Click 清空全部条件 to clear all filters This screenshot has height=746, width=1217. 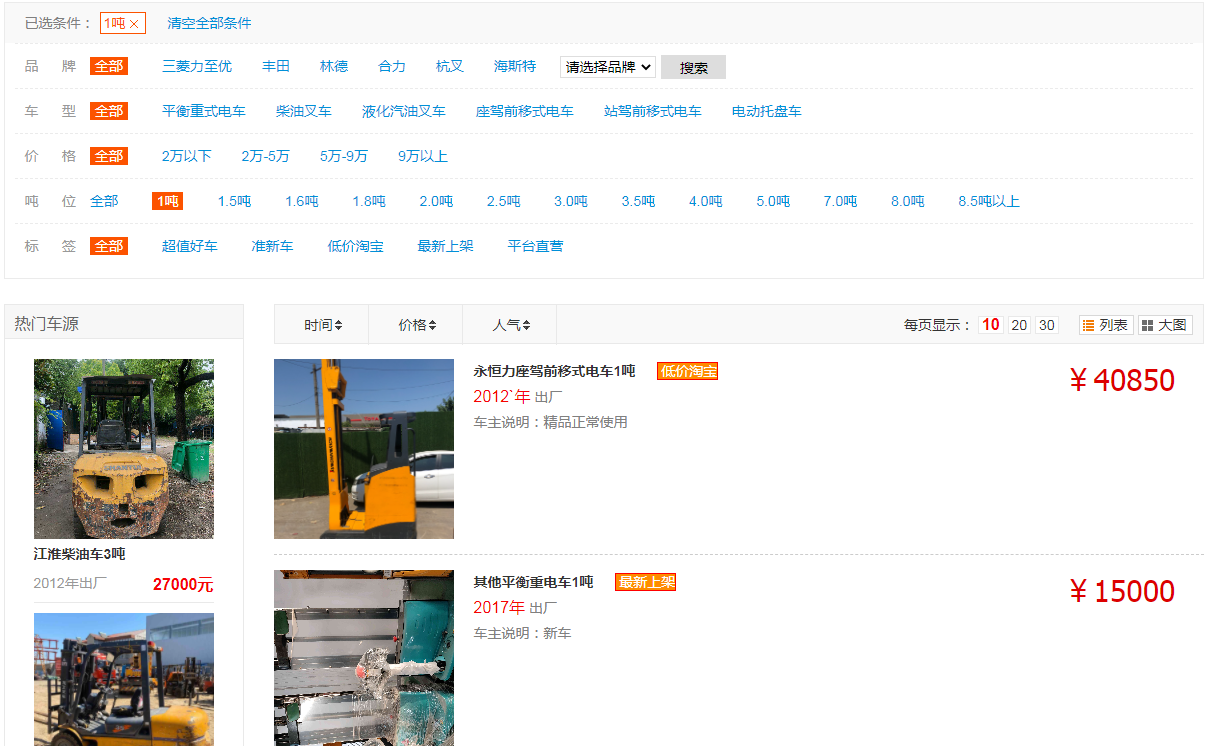click(209, 23)
